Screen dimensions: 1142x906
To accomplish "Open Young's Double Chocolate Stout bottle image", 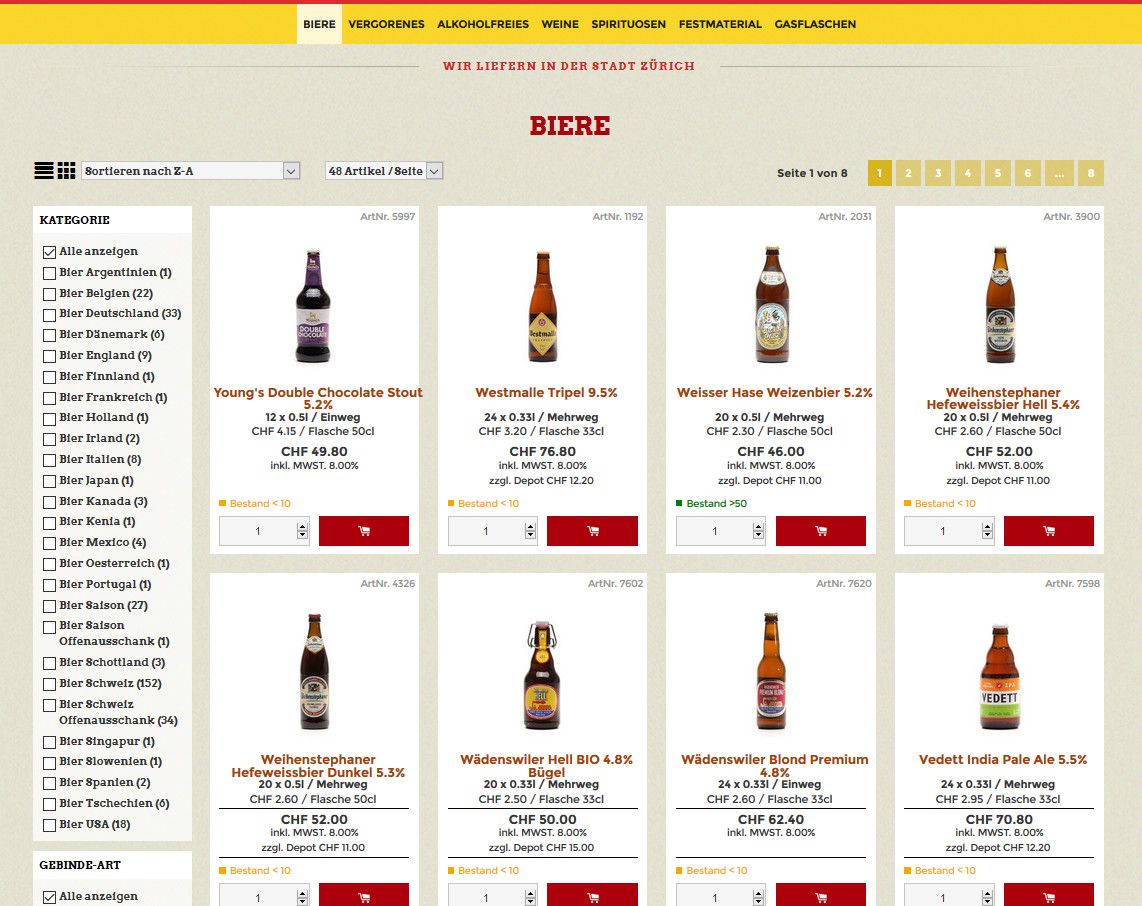I will pos(314,306).
